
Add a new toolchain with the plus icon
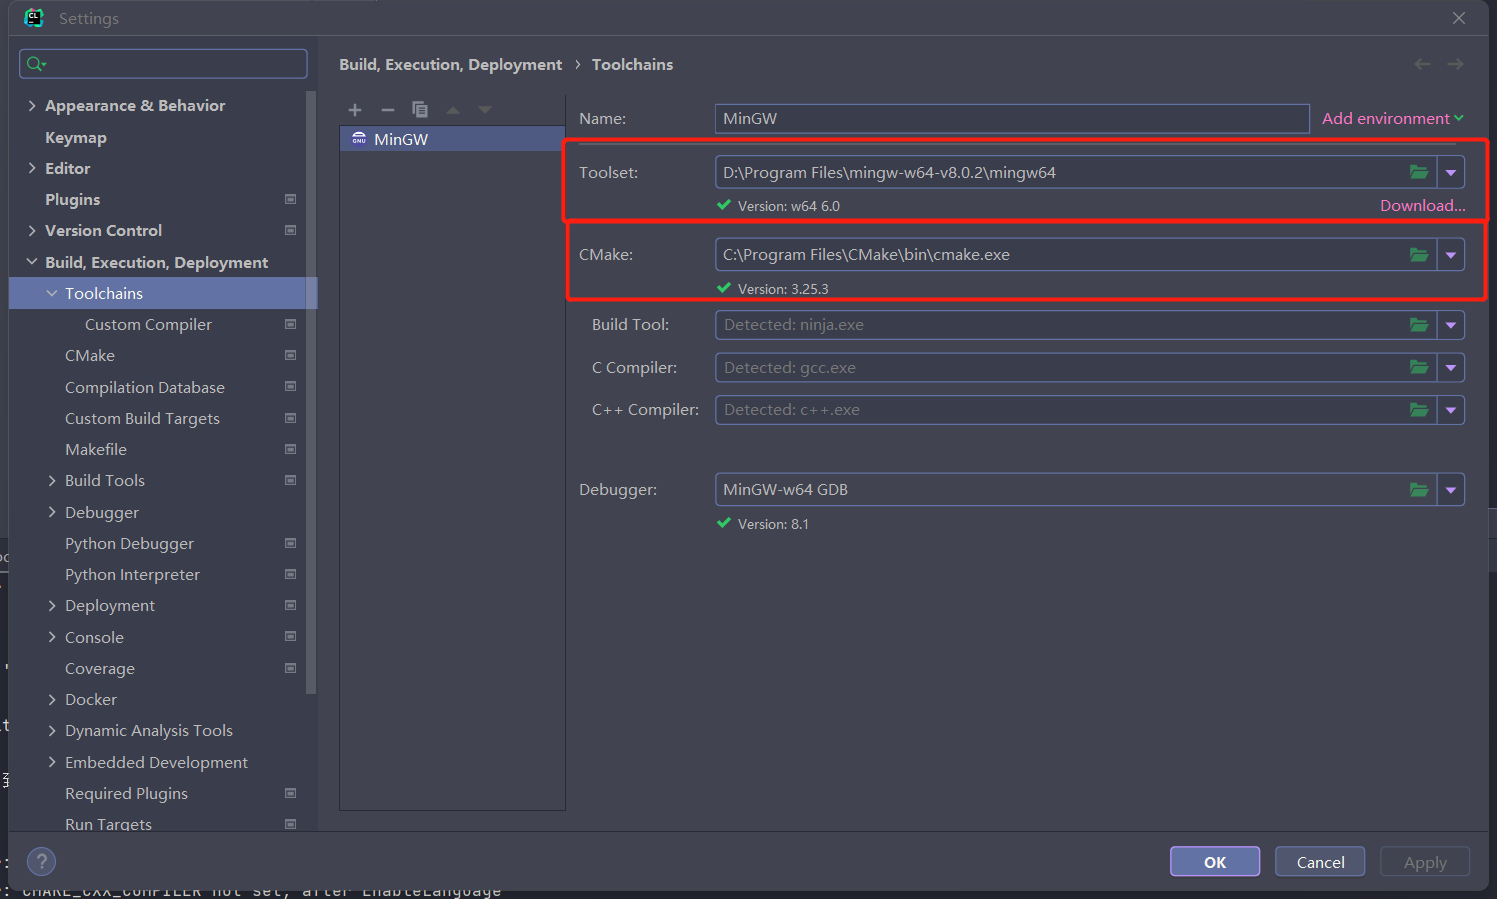pos(355,110)
